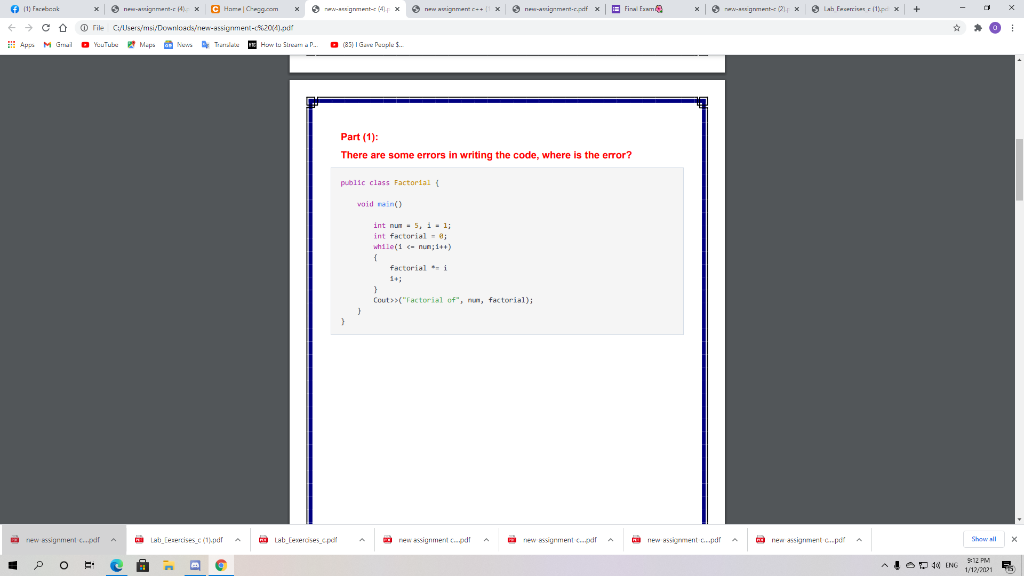Screen dimensions: 1024x576
Task: Click 'public class Factorial {' code line
Action: point(390,183)
